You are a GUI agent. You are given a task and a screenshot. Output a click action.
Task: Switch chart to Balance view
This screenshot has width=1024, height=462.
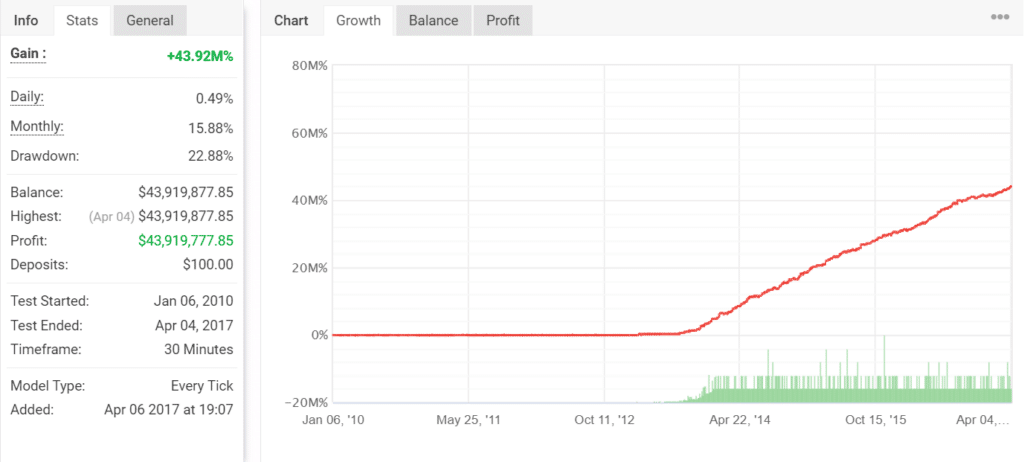click(434, 20)
